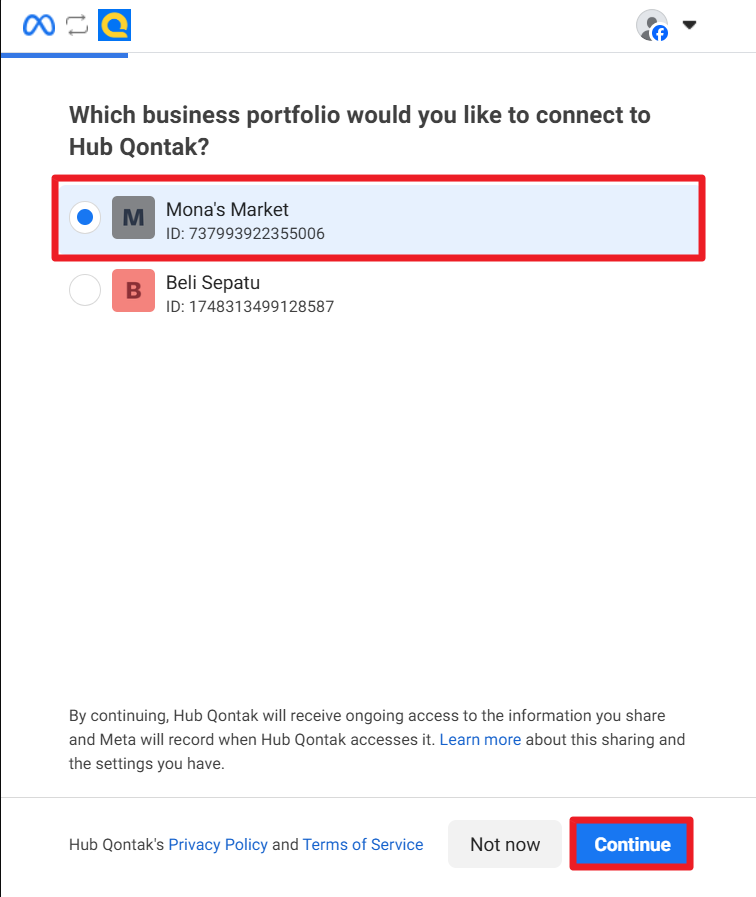Click the red B portfolio avatar
The width and height of the screenshot is (756, 897).
coord(133,290)
